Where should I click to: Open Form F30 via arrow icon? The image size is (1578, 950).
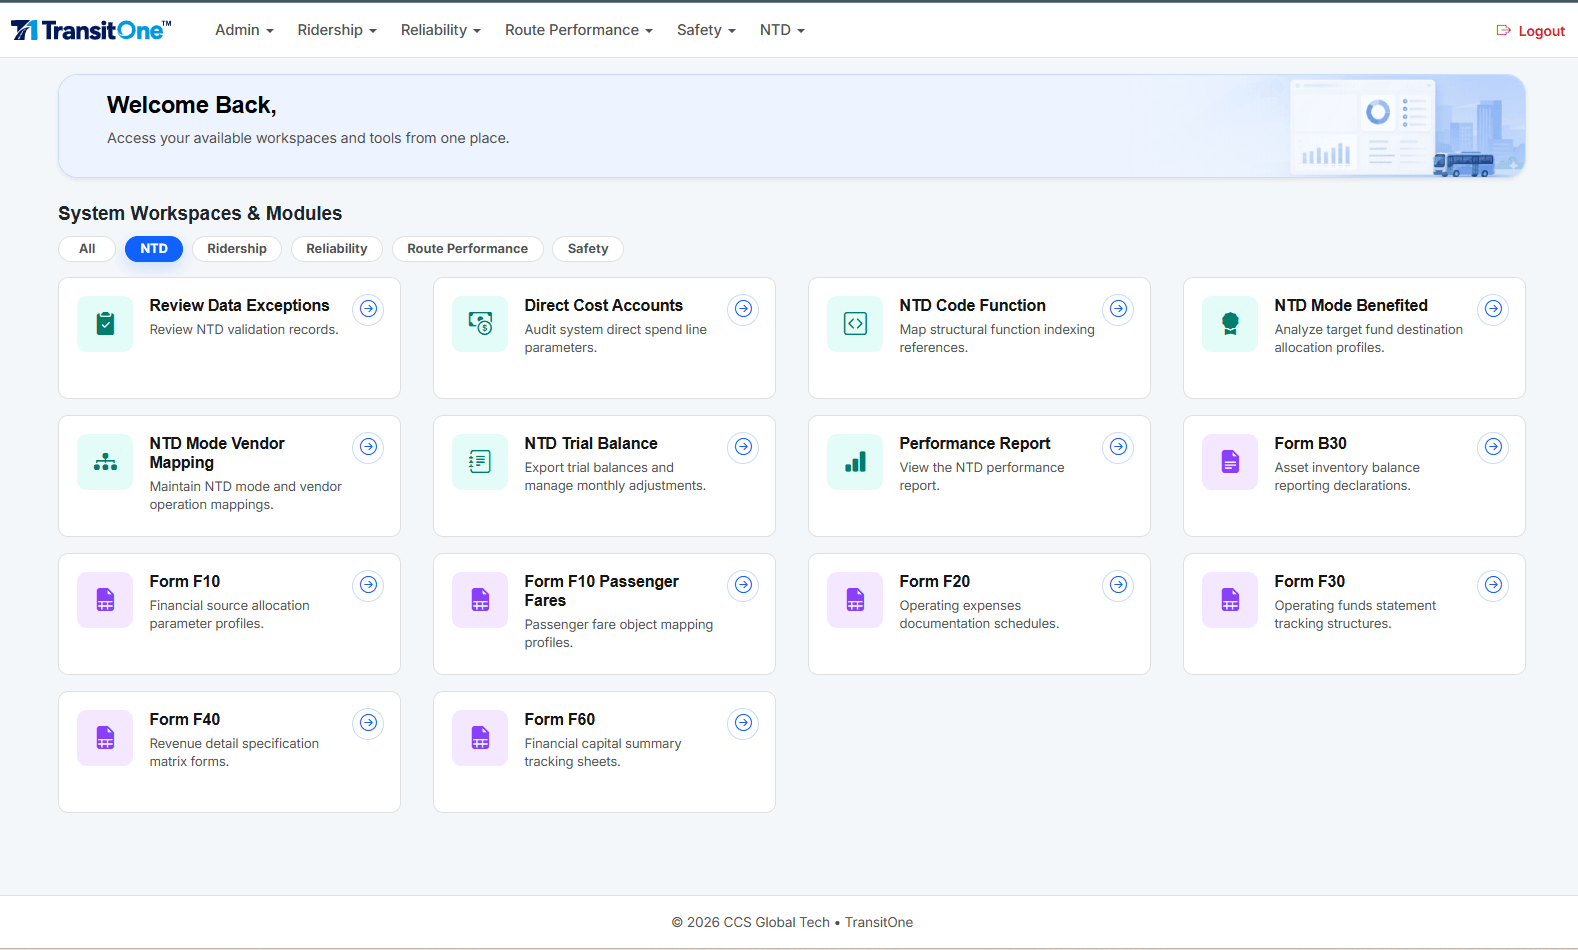1494,585
